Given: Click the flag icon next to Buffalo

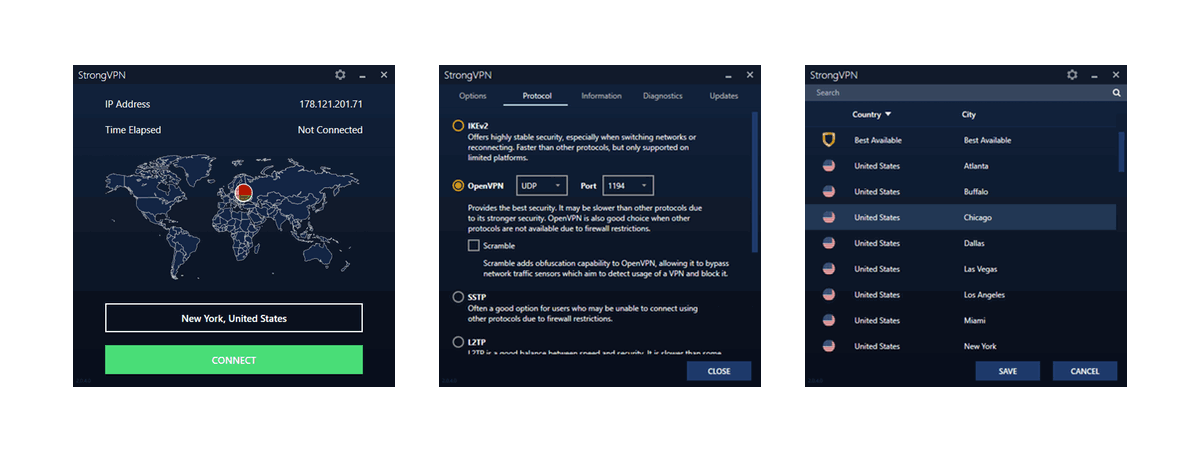Looking at the screenshot, I should [828, 192].
